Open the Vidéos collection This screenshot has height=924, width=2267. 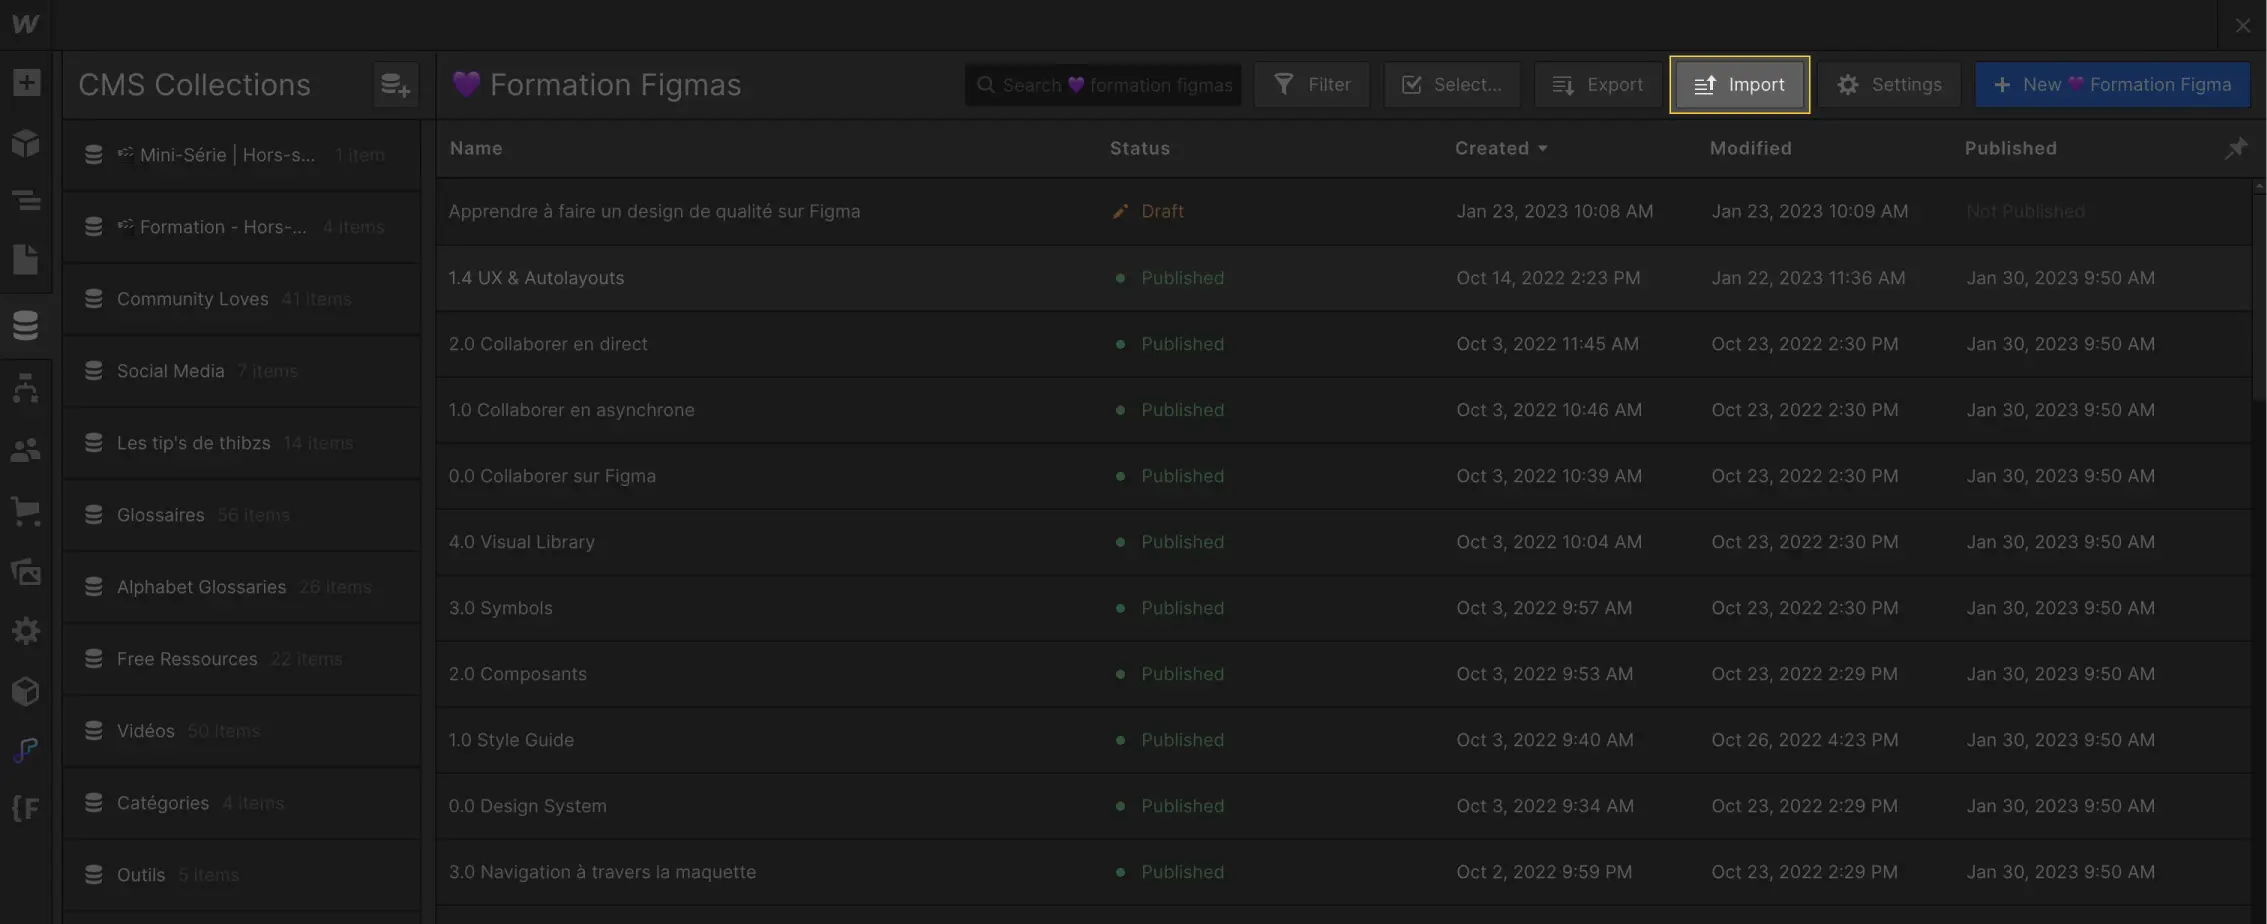241,731
